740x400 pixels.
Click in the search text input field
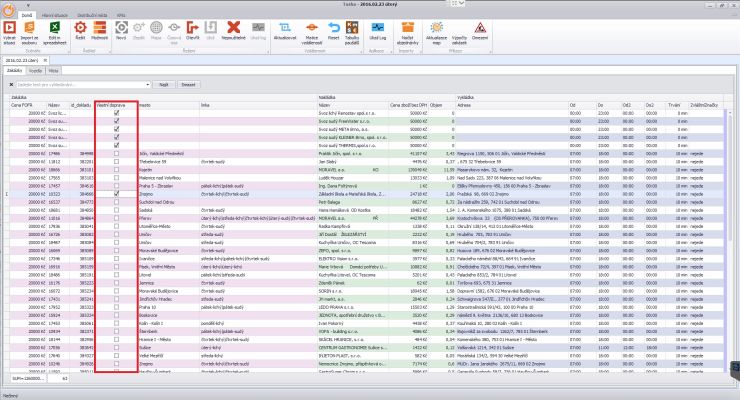coord(81,84)
